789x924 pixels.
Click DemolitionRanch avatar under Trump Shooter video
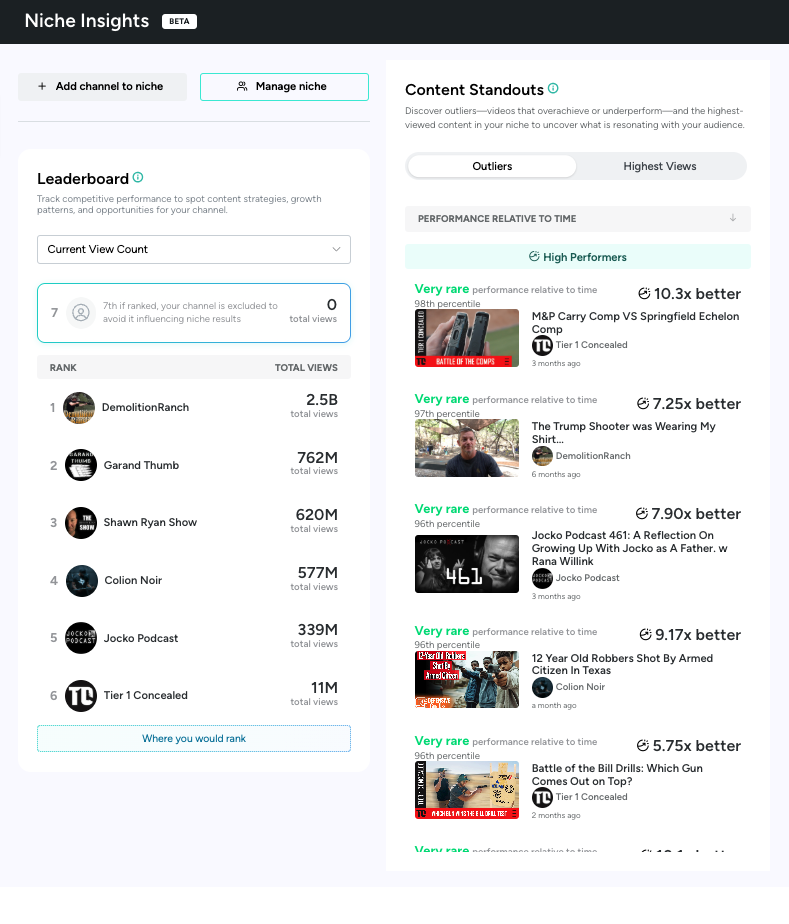(x=542, y=456)
